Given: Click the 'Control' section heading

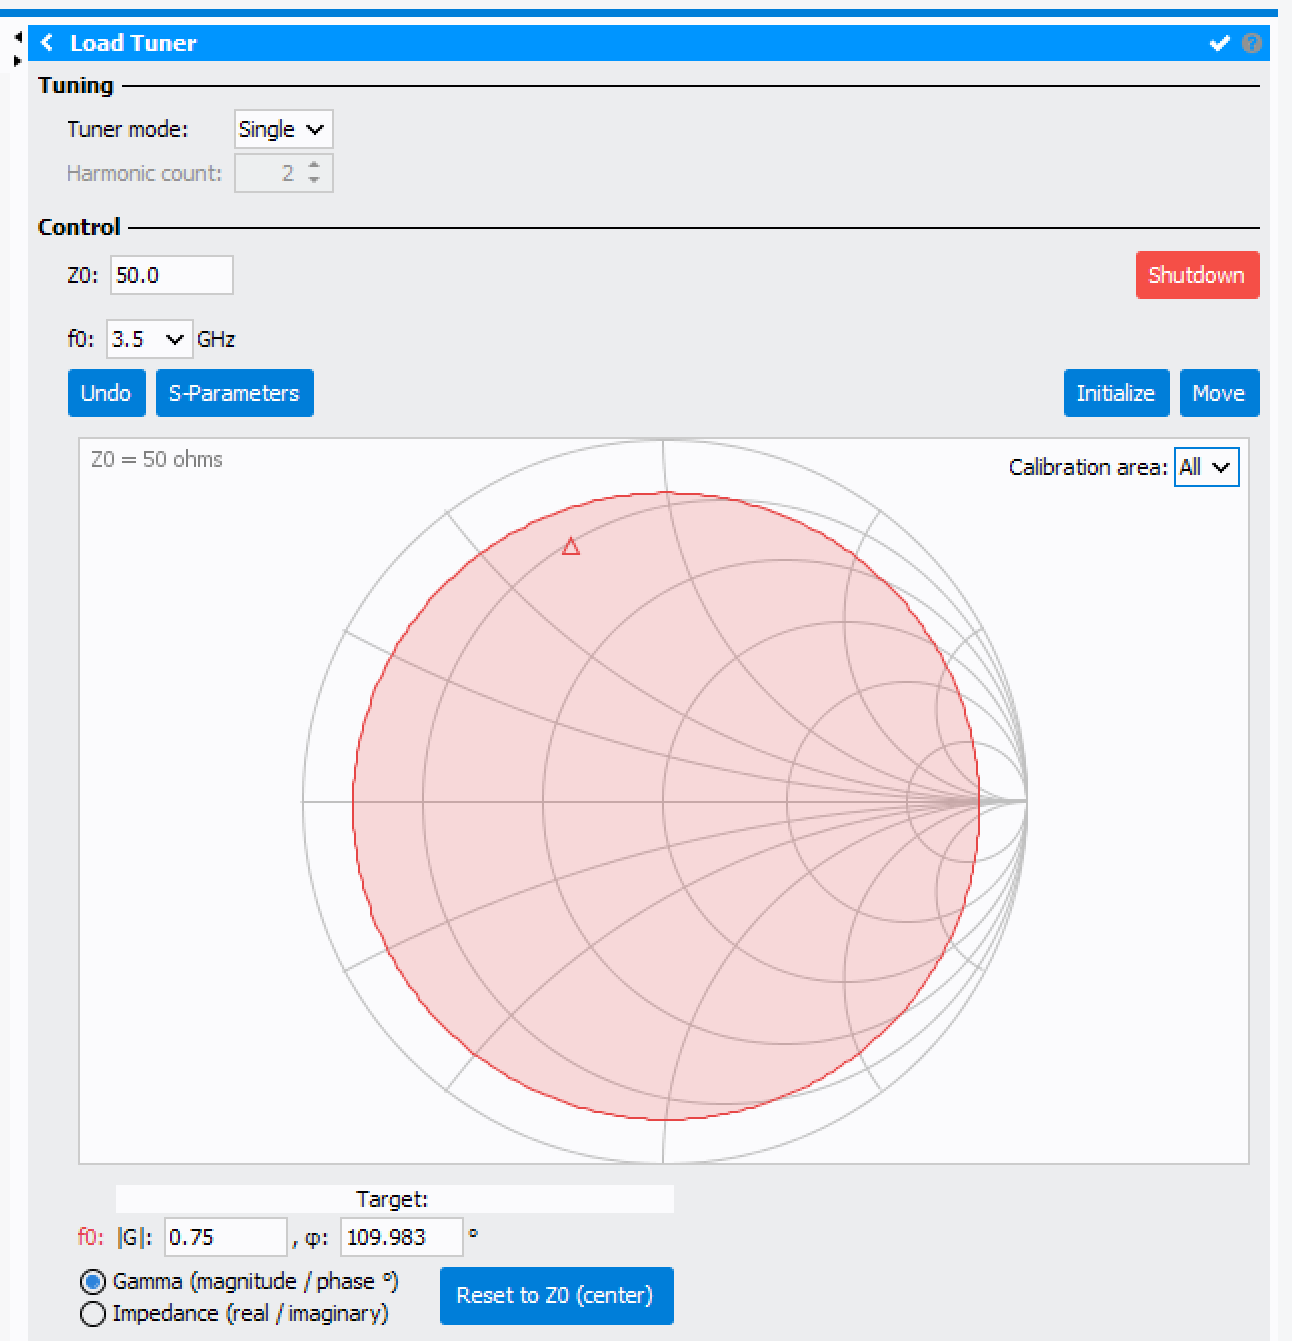Looking at the screenshot, I should coord(79,227).
